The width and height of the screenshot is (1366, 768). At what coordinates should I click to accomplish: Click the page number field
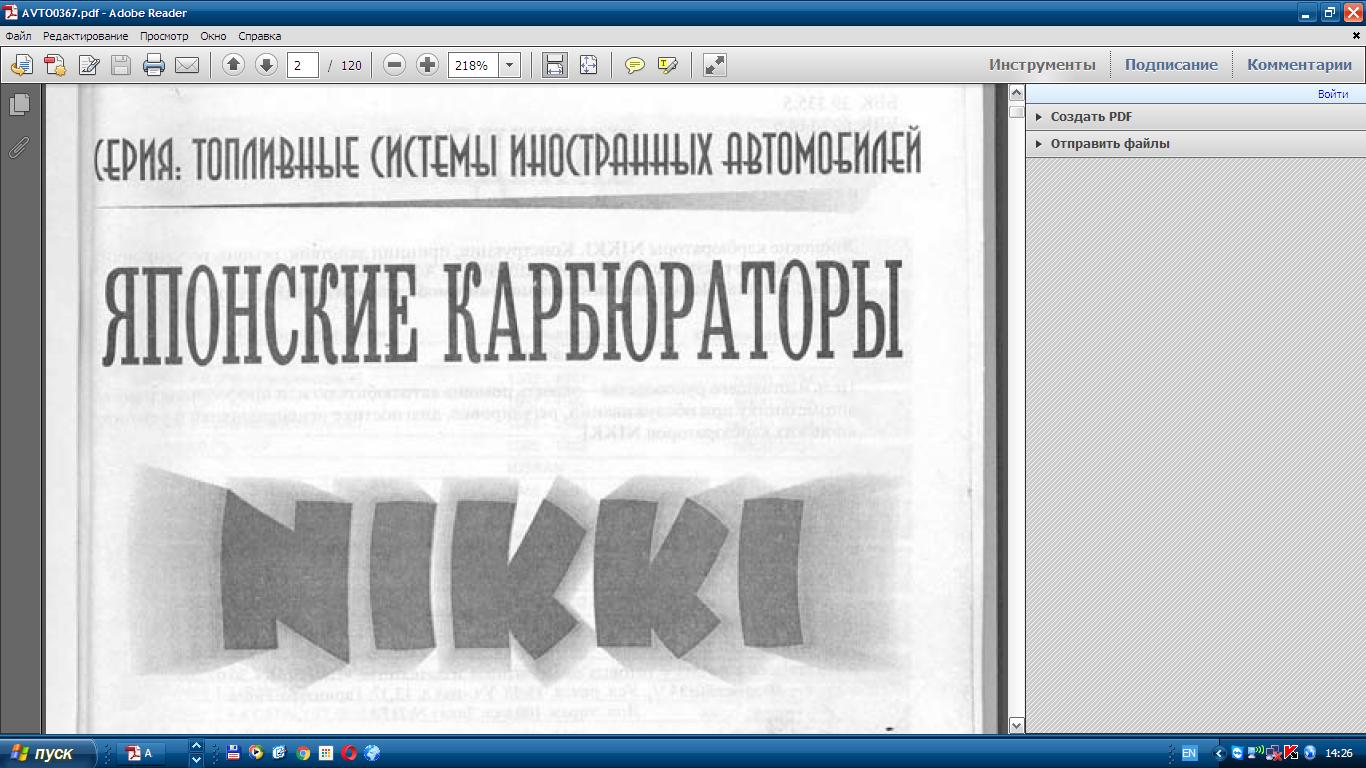click(x=303, y=65)
